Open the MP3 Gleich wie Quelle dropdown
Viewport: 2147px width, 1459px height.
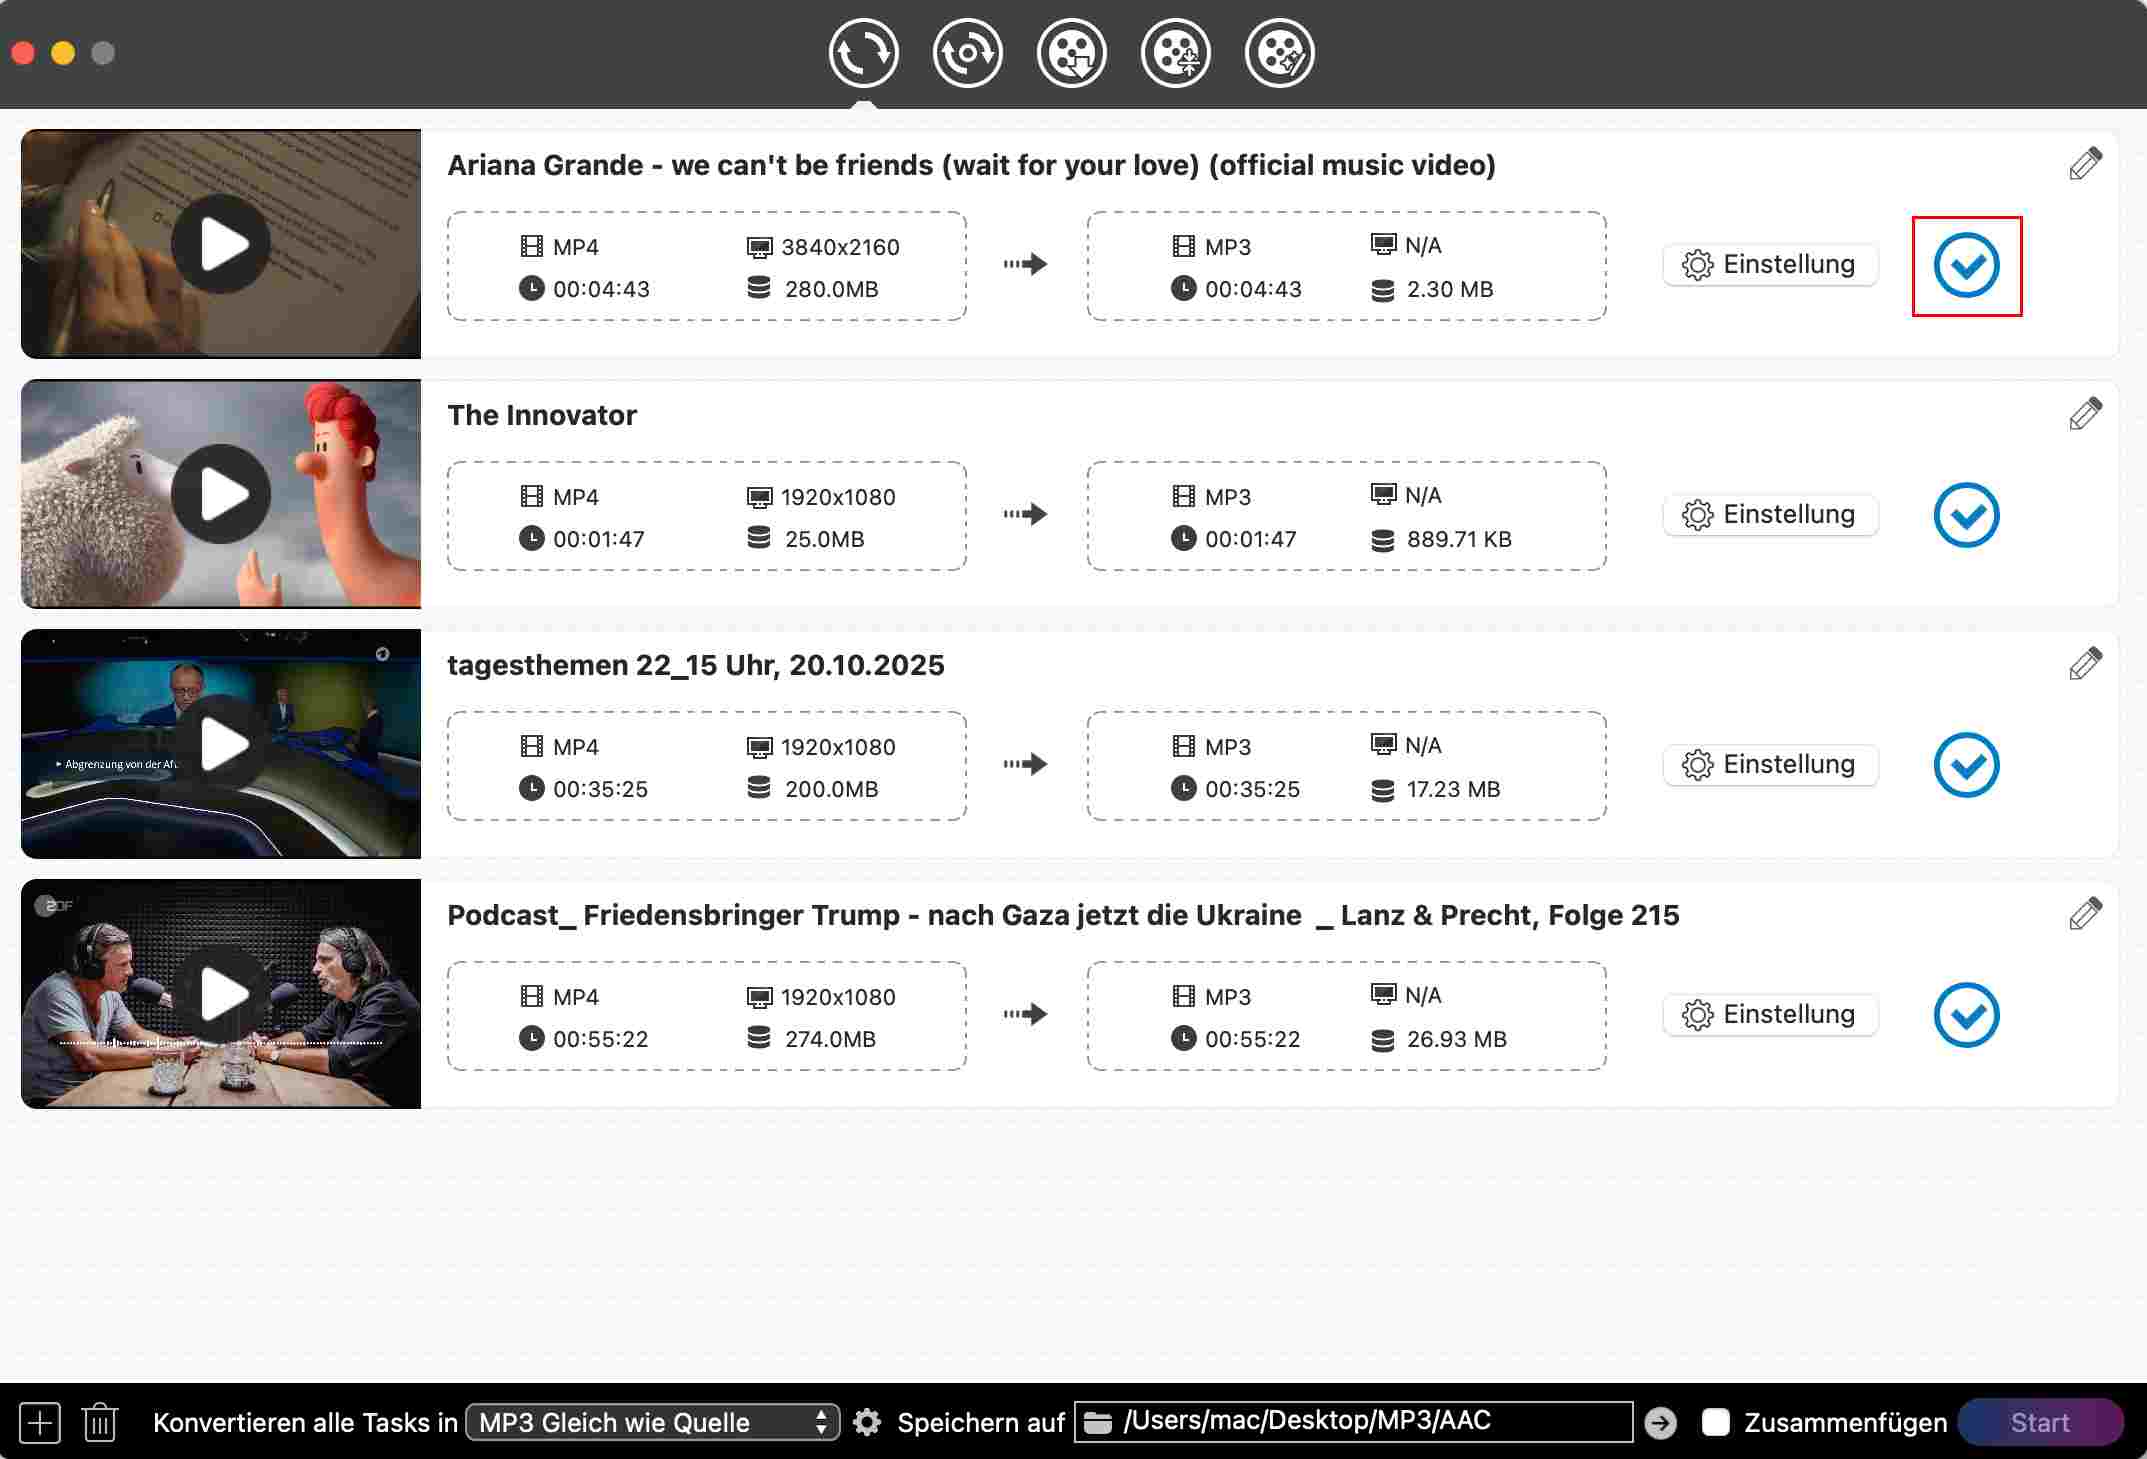tap(652, 1422)
